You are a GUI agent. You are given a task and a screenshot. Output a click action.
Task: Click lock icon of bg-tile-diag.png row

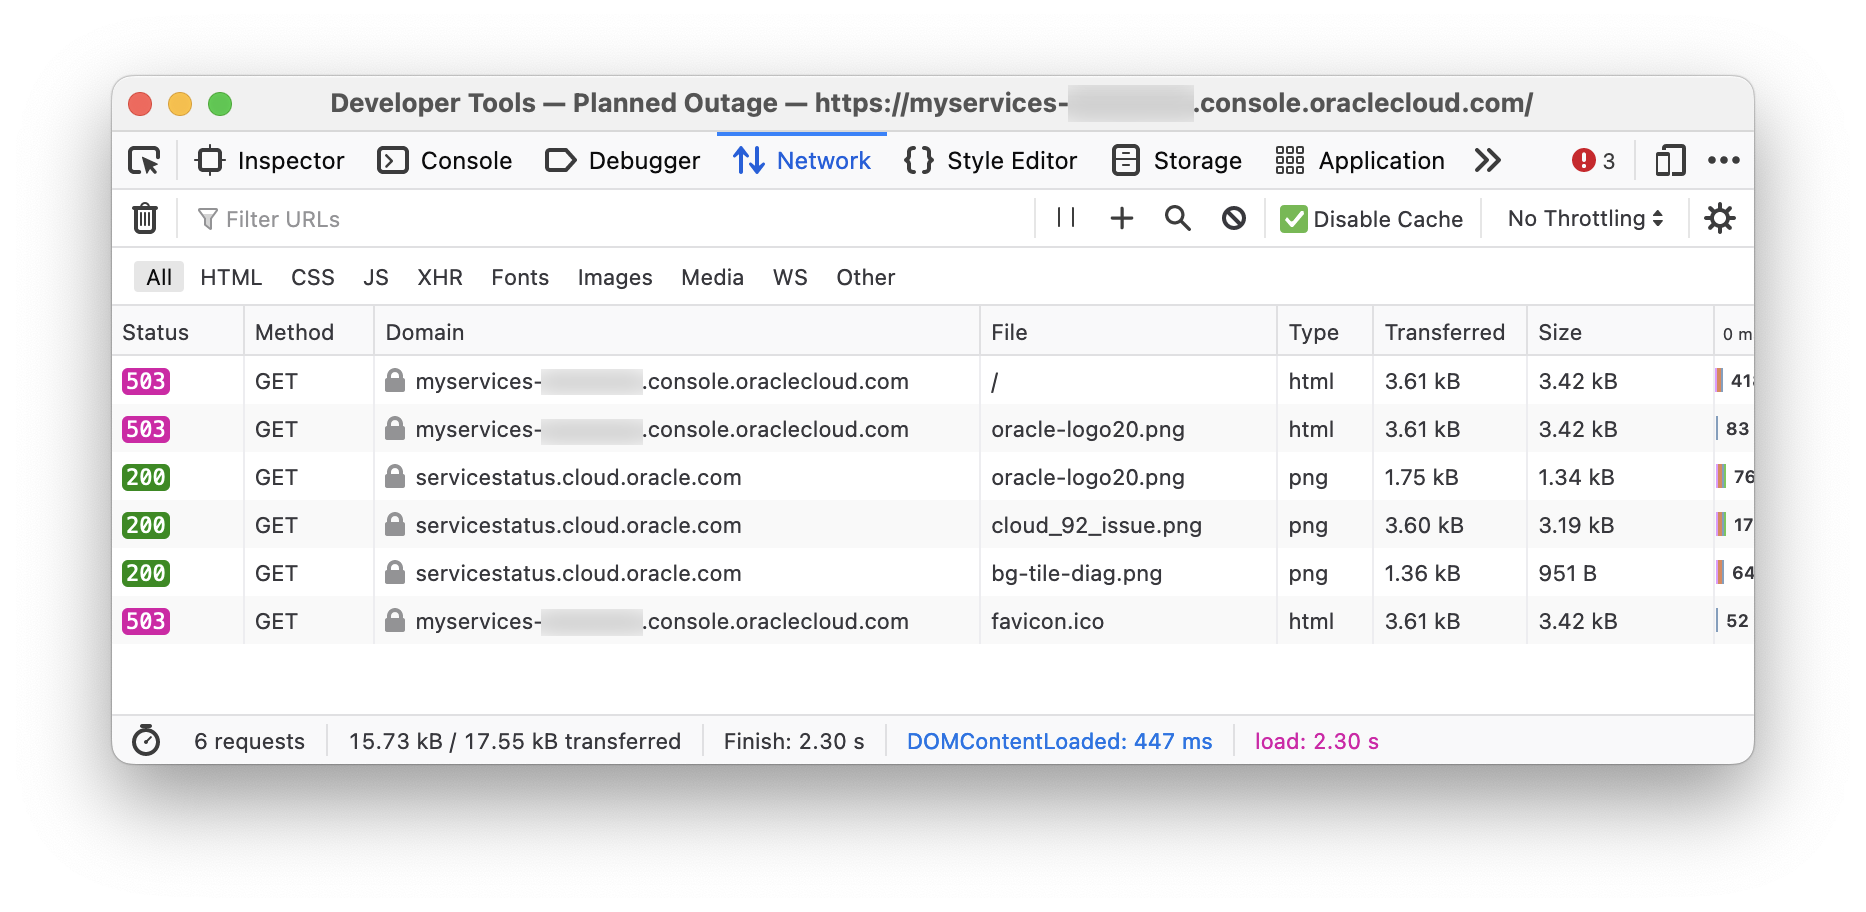395,572
